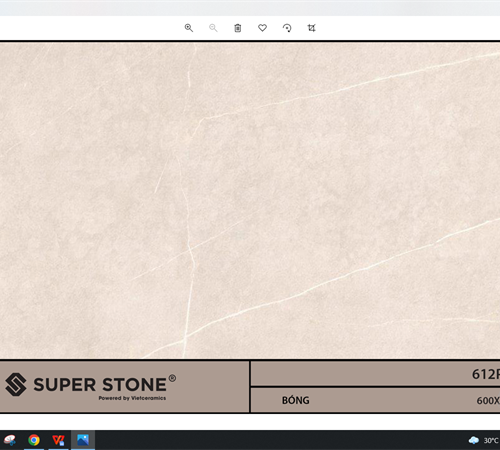Viewport: 500px width, 450px height.
Task: Click the SUPER STONE brand name text
Action: pos(100,385)
